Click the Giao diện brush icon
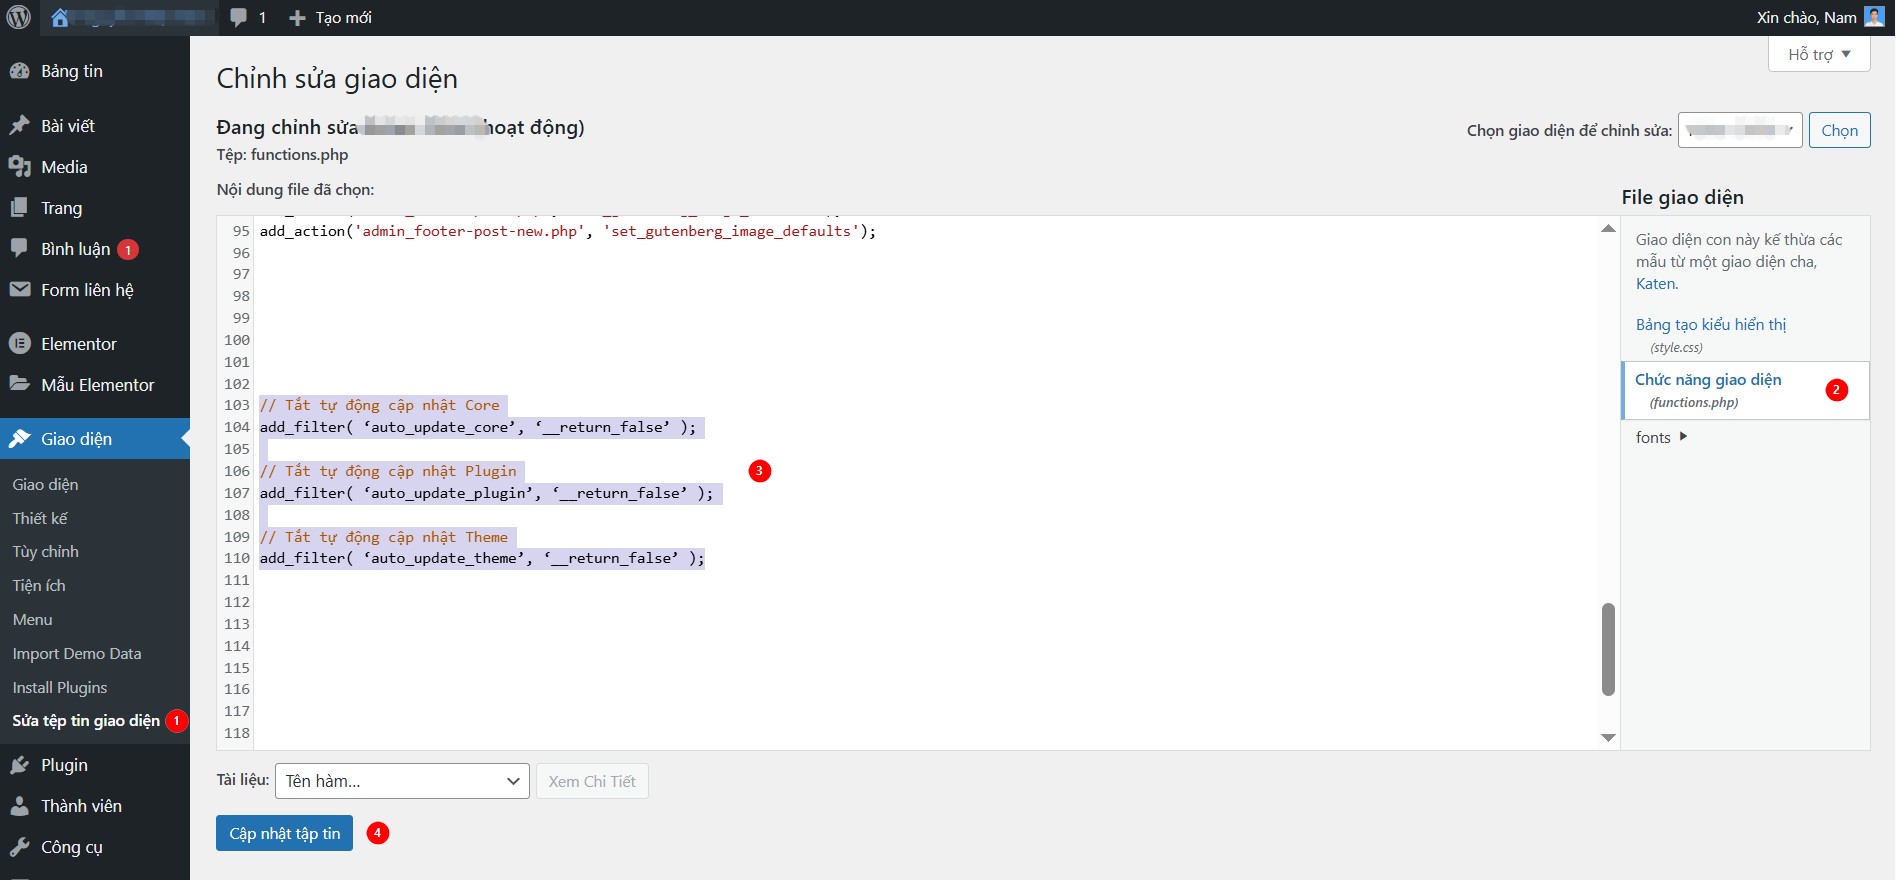1896x880 pixels. pyautogui.click(x=20, y=439)
